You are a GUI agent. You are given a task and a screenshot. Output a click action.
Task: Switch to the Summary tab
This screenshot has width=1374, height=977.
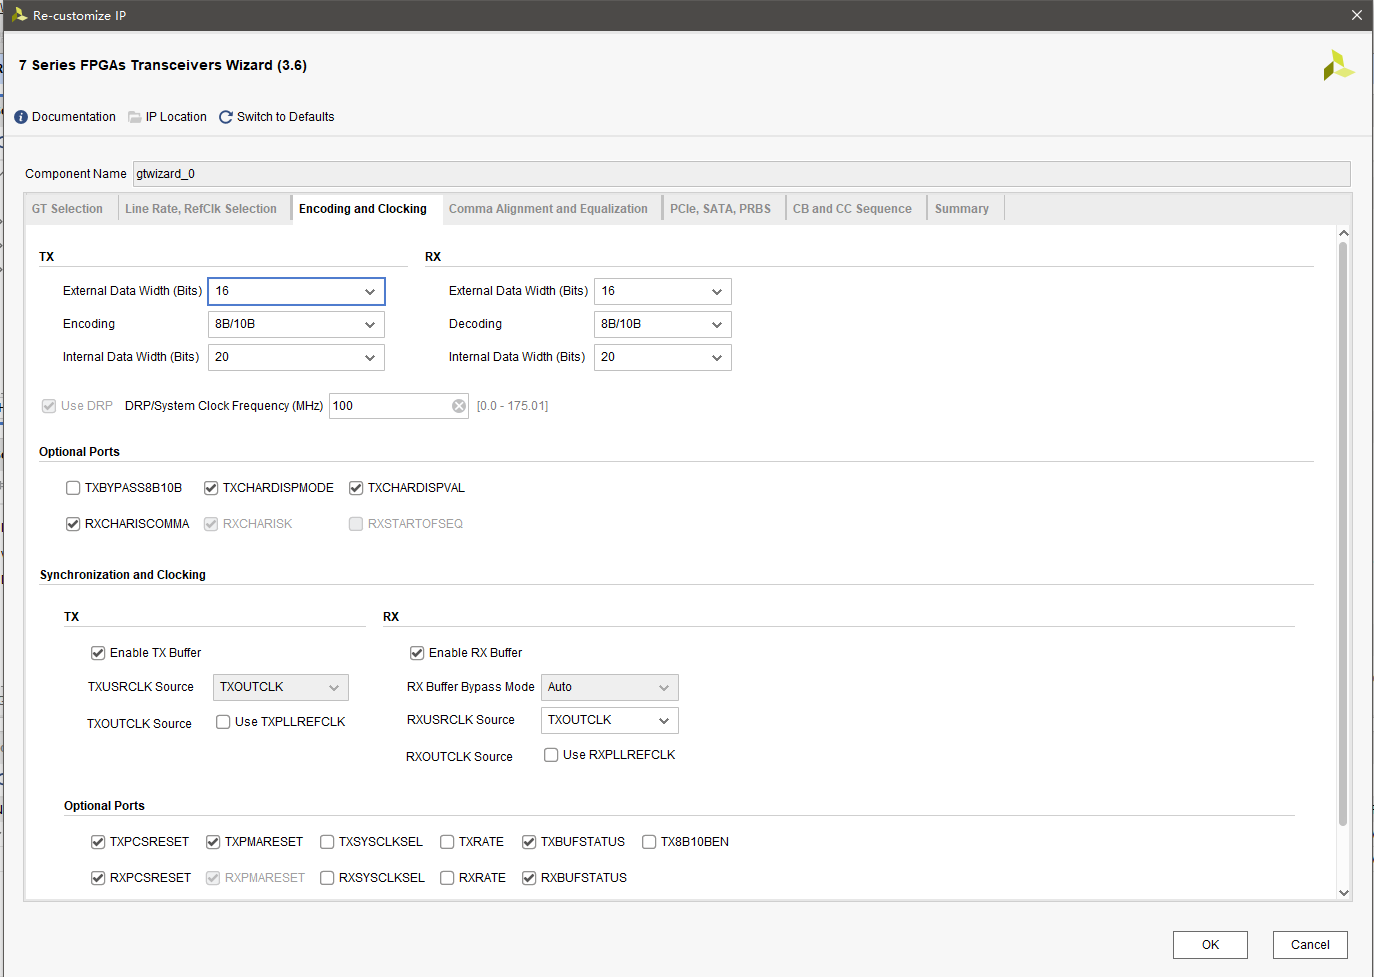pyautogui.click(x=962, y=209)
